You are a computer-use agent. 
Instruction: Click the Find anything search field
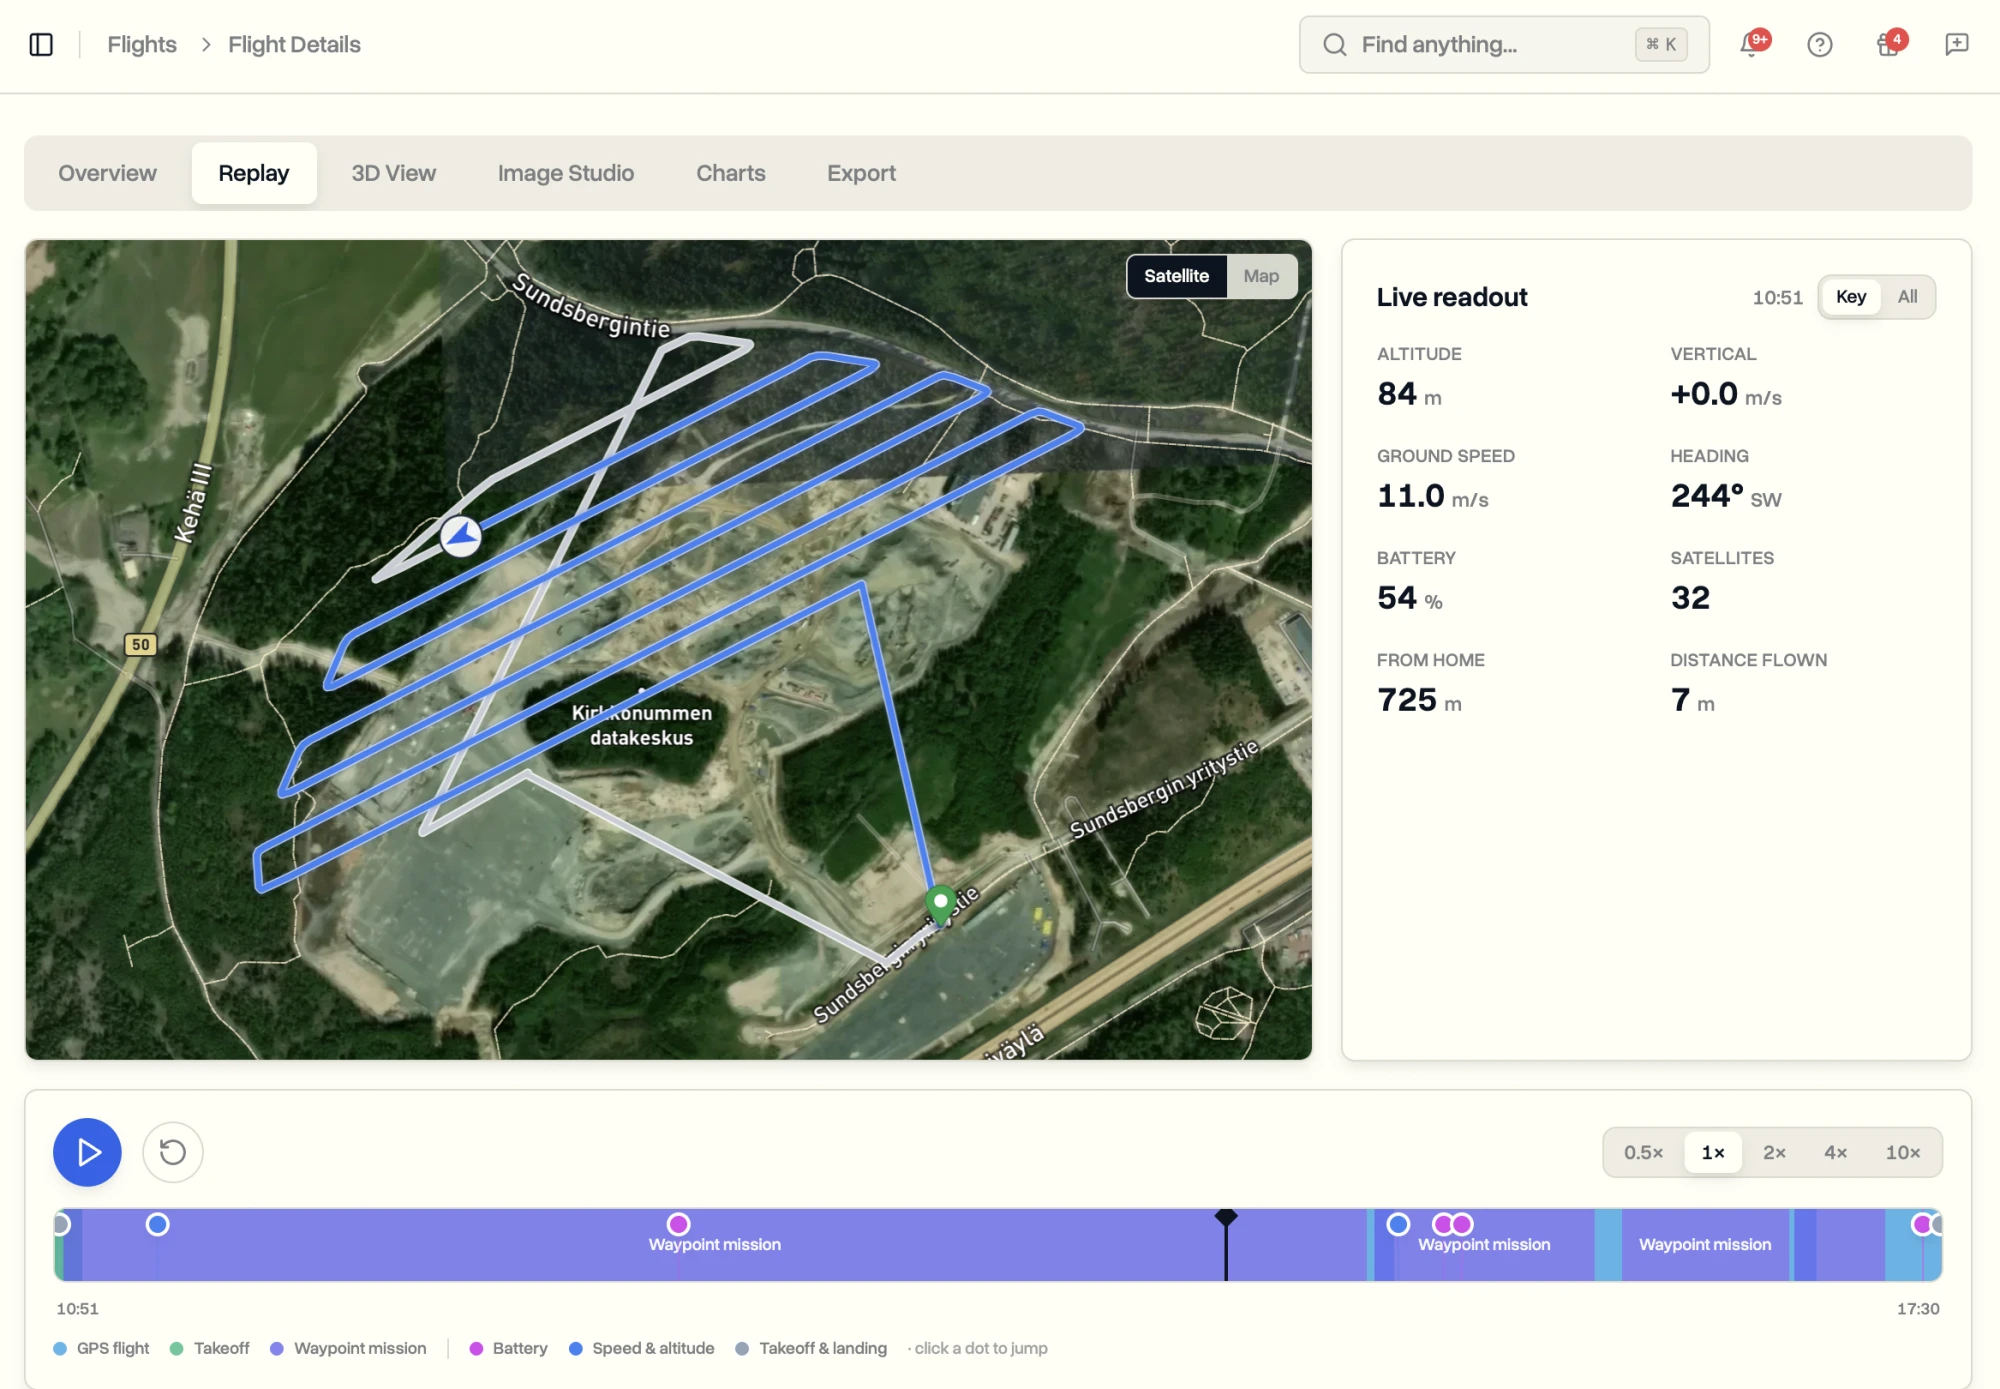[1504, 44]
